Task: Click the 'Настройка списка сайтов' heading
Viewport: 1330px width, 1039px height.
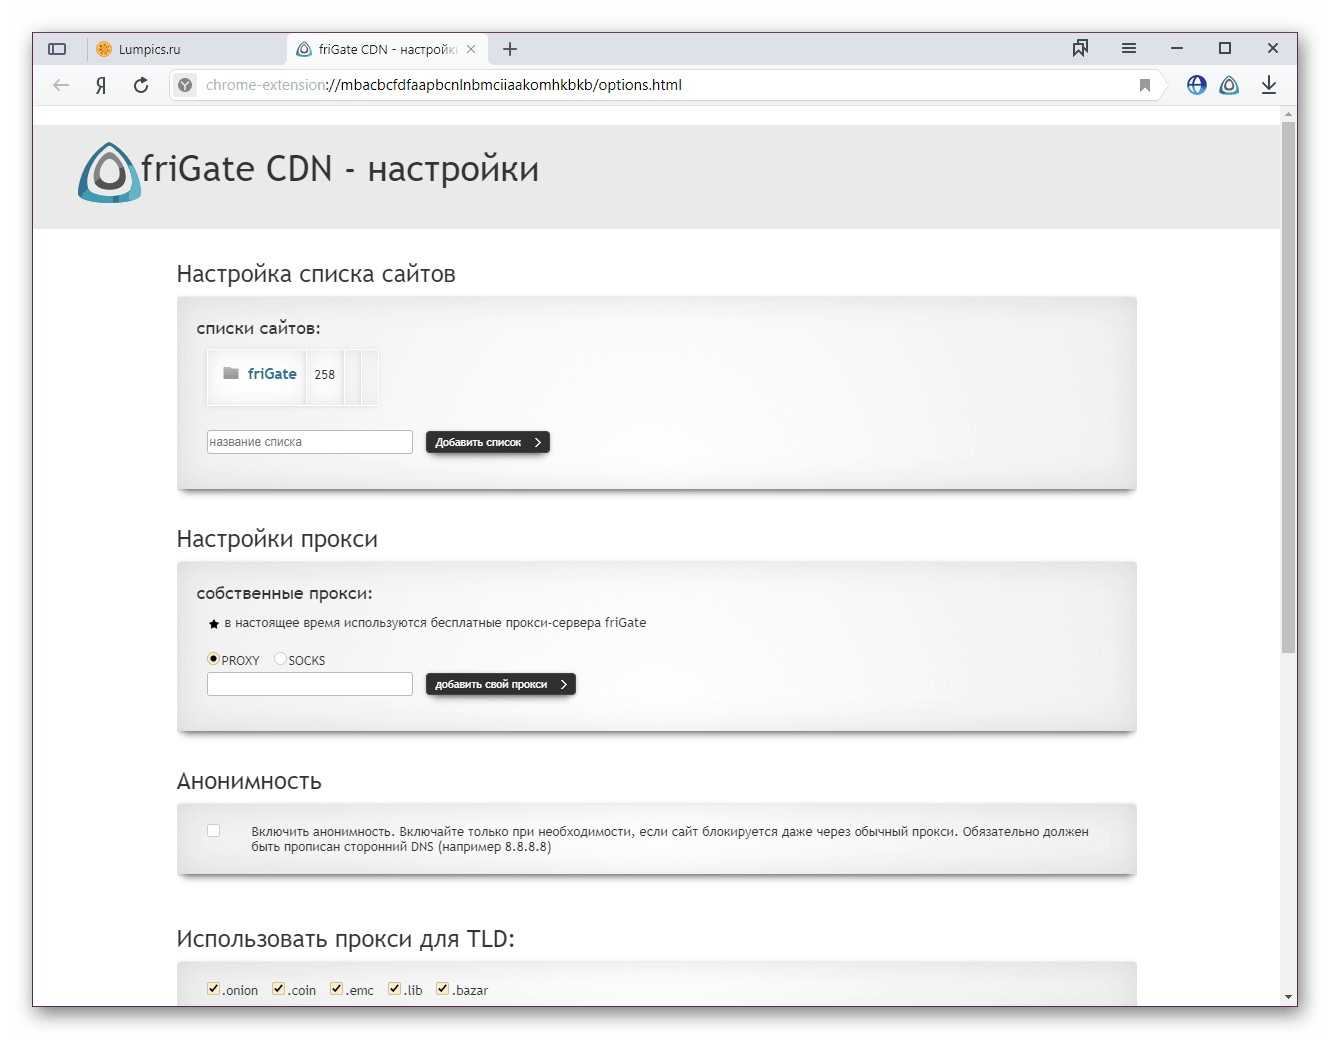Action: (x=316, y=274)
